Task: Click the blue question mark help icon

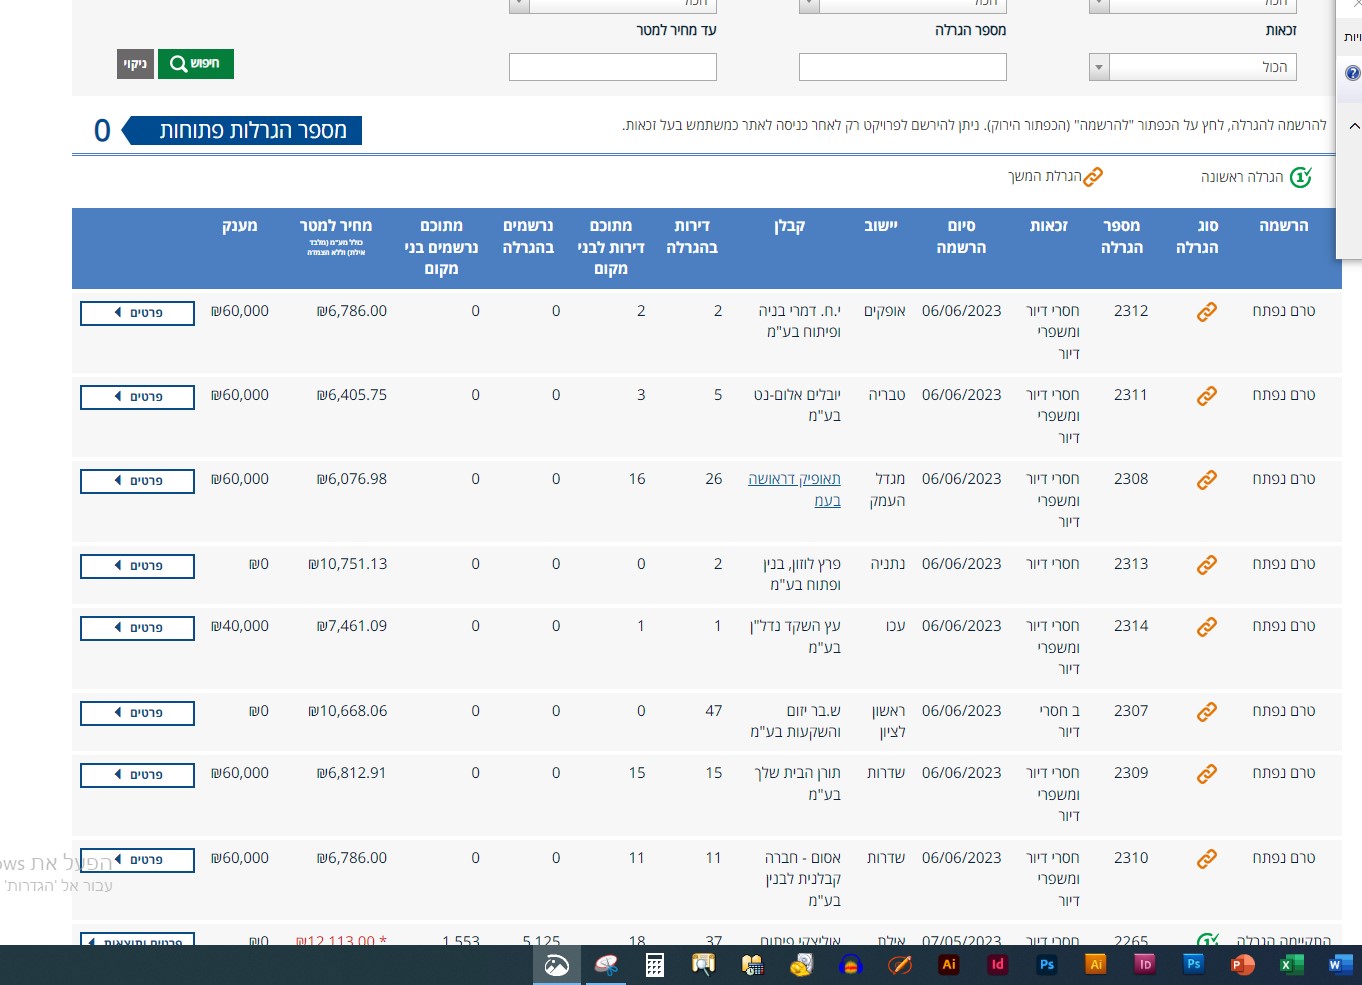Action: click(1352, 73)
